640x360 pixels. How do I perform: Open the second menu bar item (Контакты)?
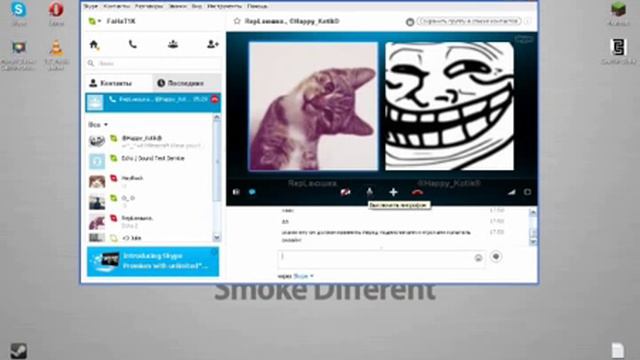(x=116, y=6)
